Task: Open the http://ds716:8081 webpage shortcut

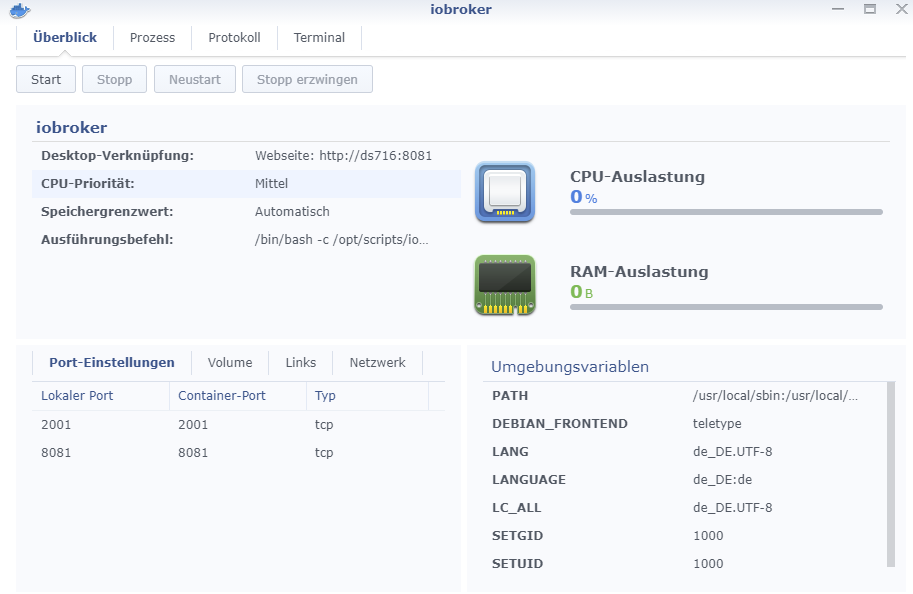Action: [x=376, y=156]
